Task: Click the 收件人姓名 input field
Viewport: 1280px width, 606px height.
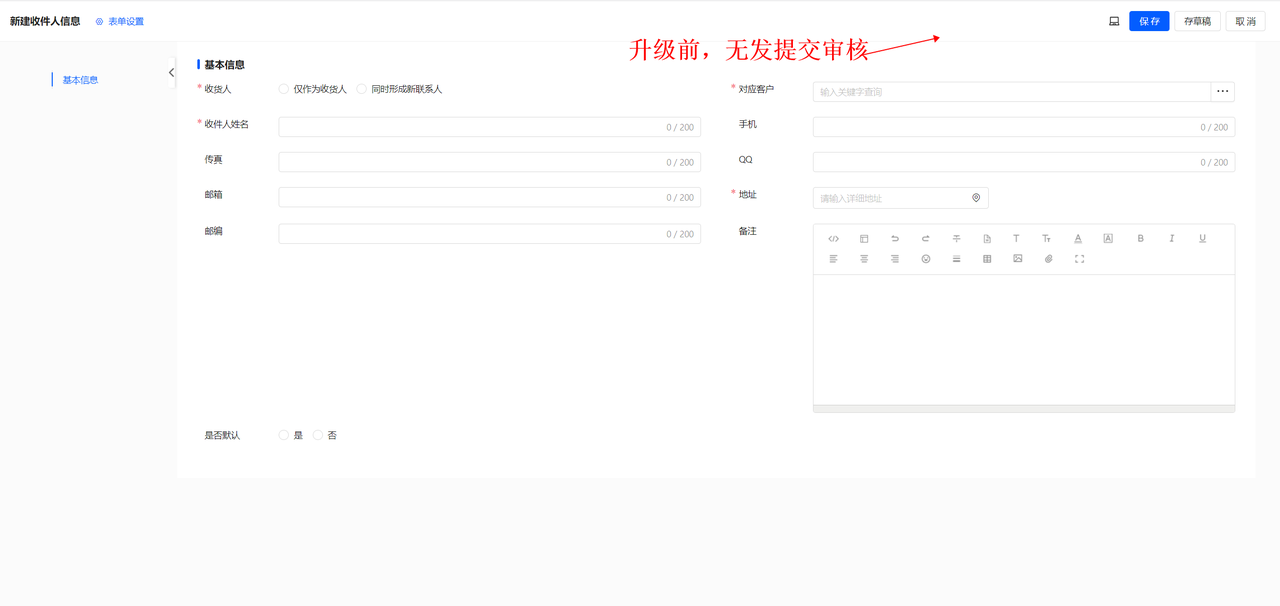Action: [470, 127]
